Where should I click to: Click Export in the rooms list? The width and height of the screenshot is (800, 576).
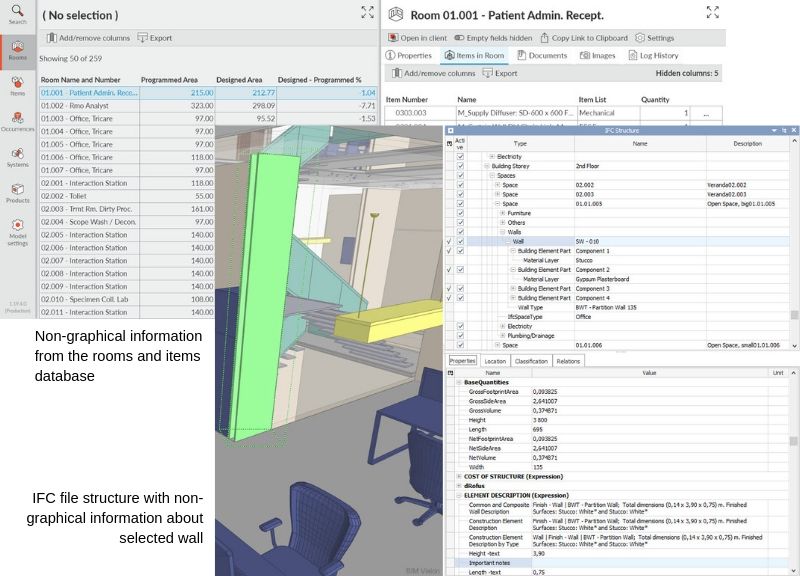155,38
